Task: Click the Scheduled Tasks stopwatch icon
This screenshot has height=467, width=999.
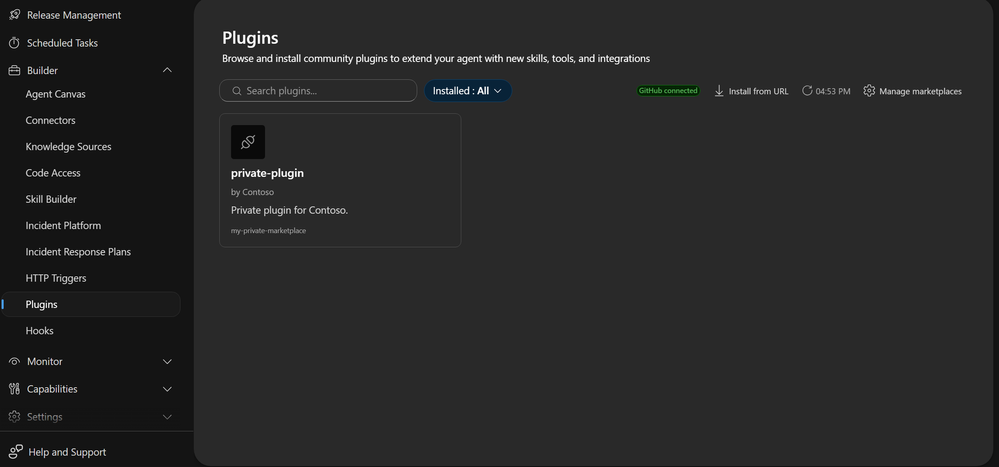Action: pos(14,43)
